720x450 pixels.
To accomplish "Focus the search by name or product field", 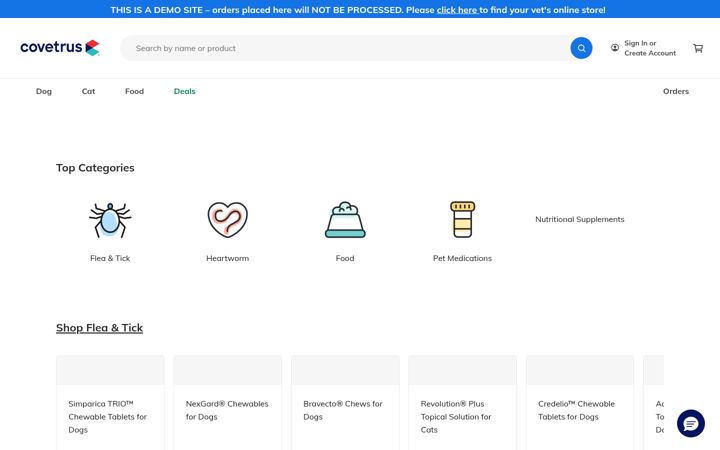I will (345, 48).
